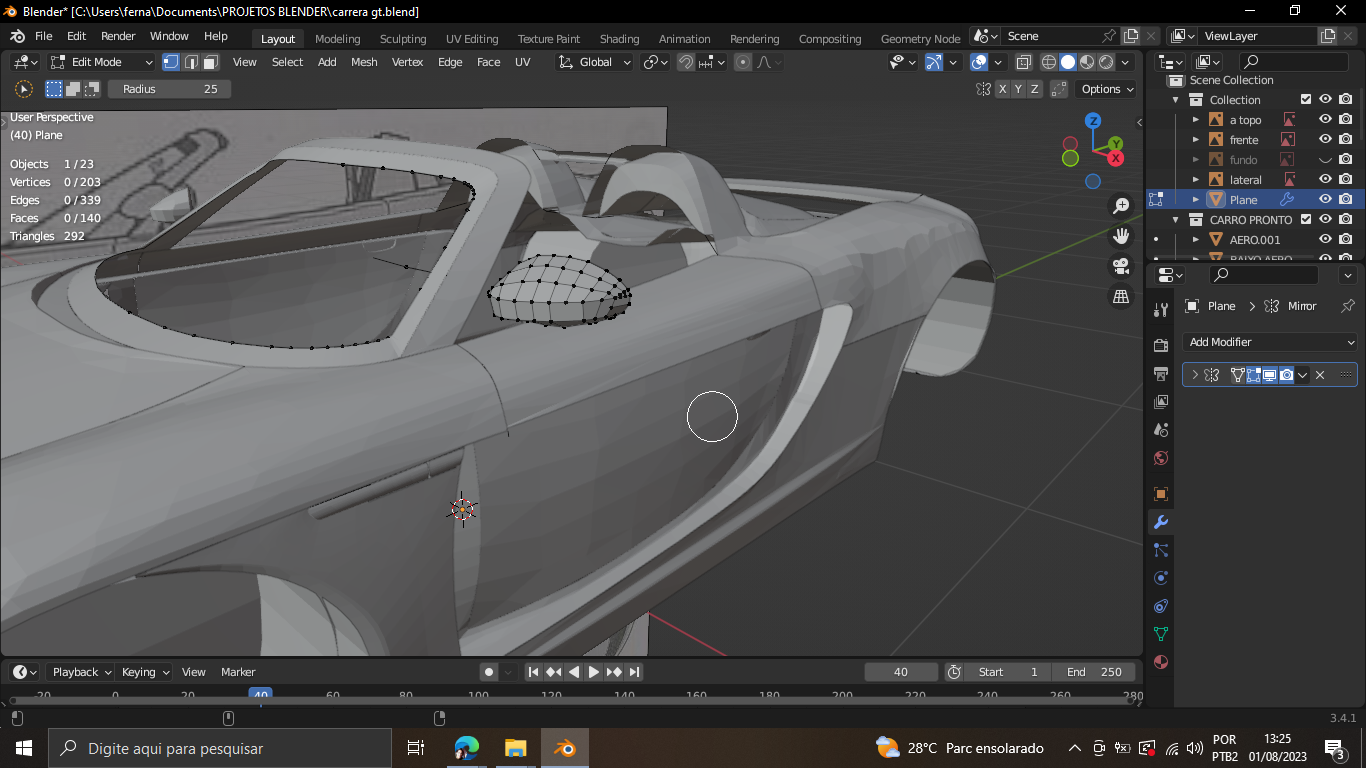The image size is (1366, 768).
Task: Open the Edit Mode selector dropdown
Action: pyautogui.click(x=102, y=62)
